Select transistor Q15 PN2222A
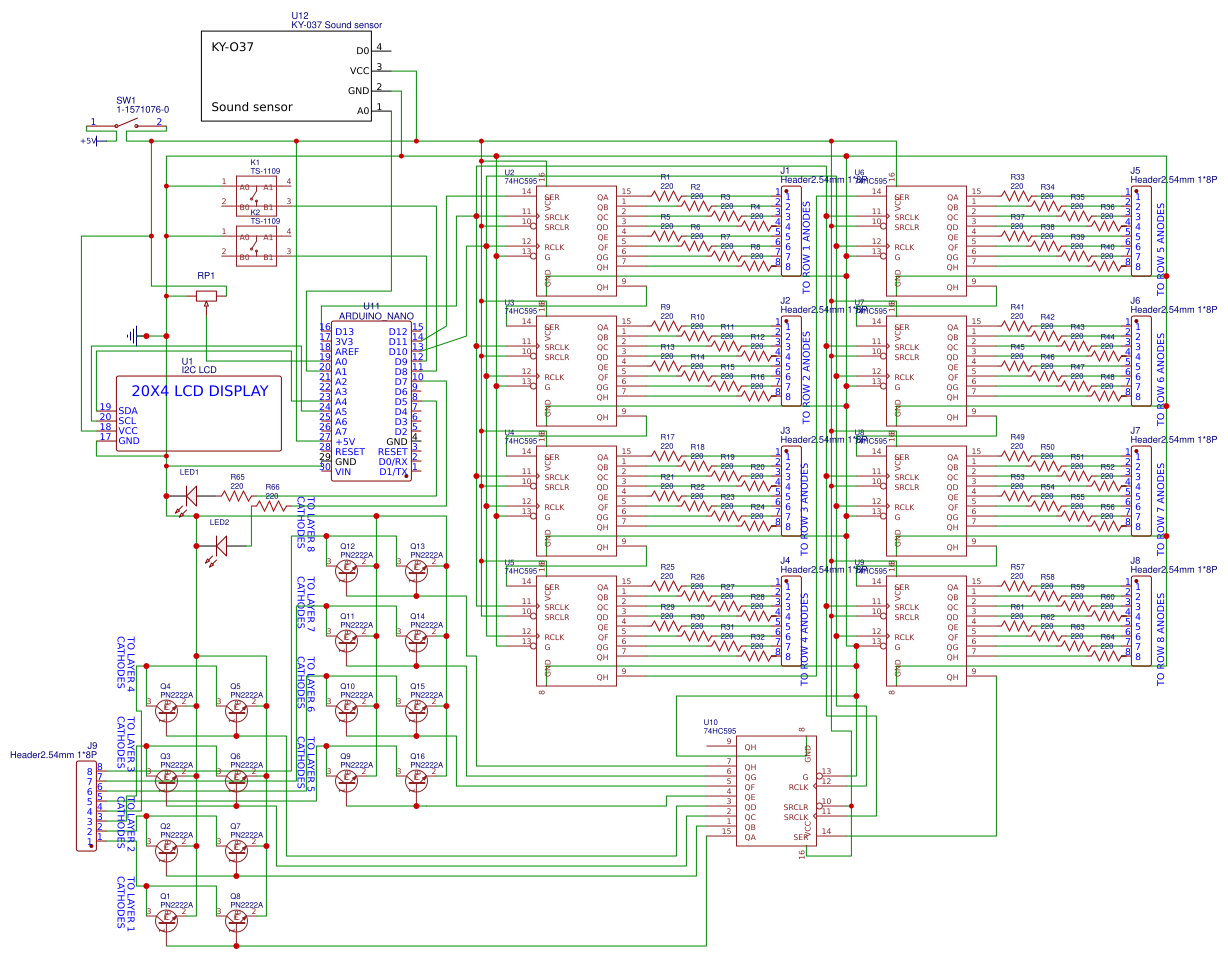 418,710
